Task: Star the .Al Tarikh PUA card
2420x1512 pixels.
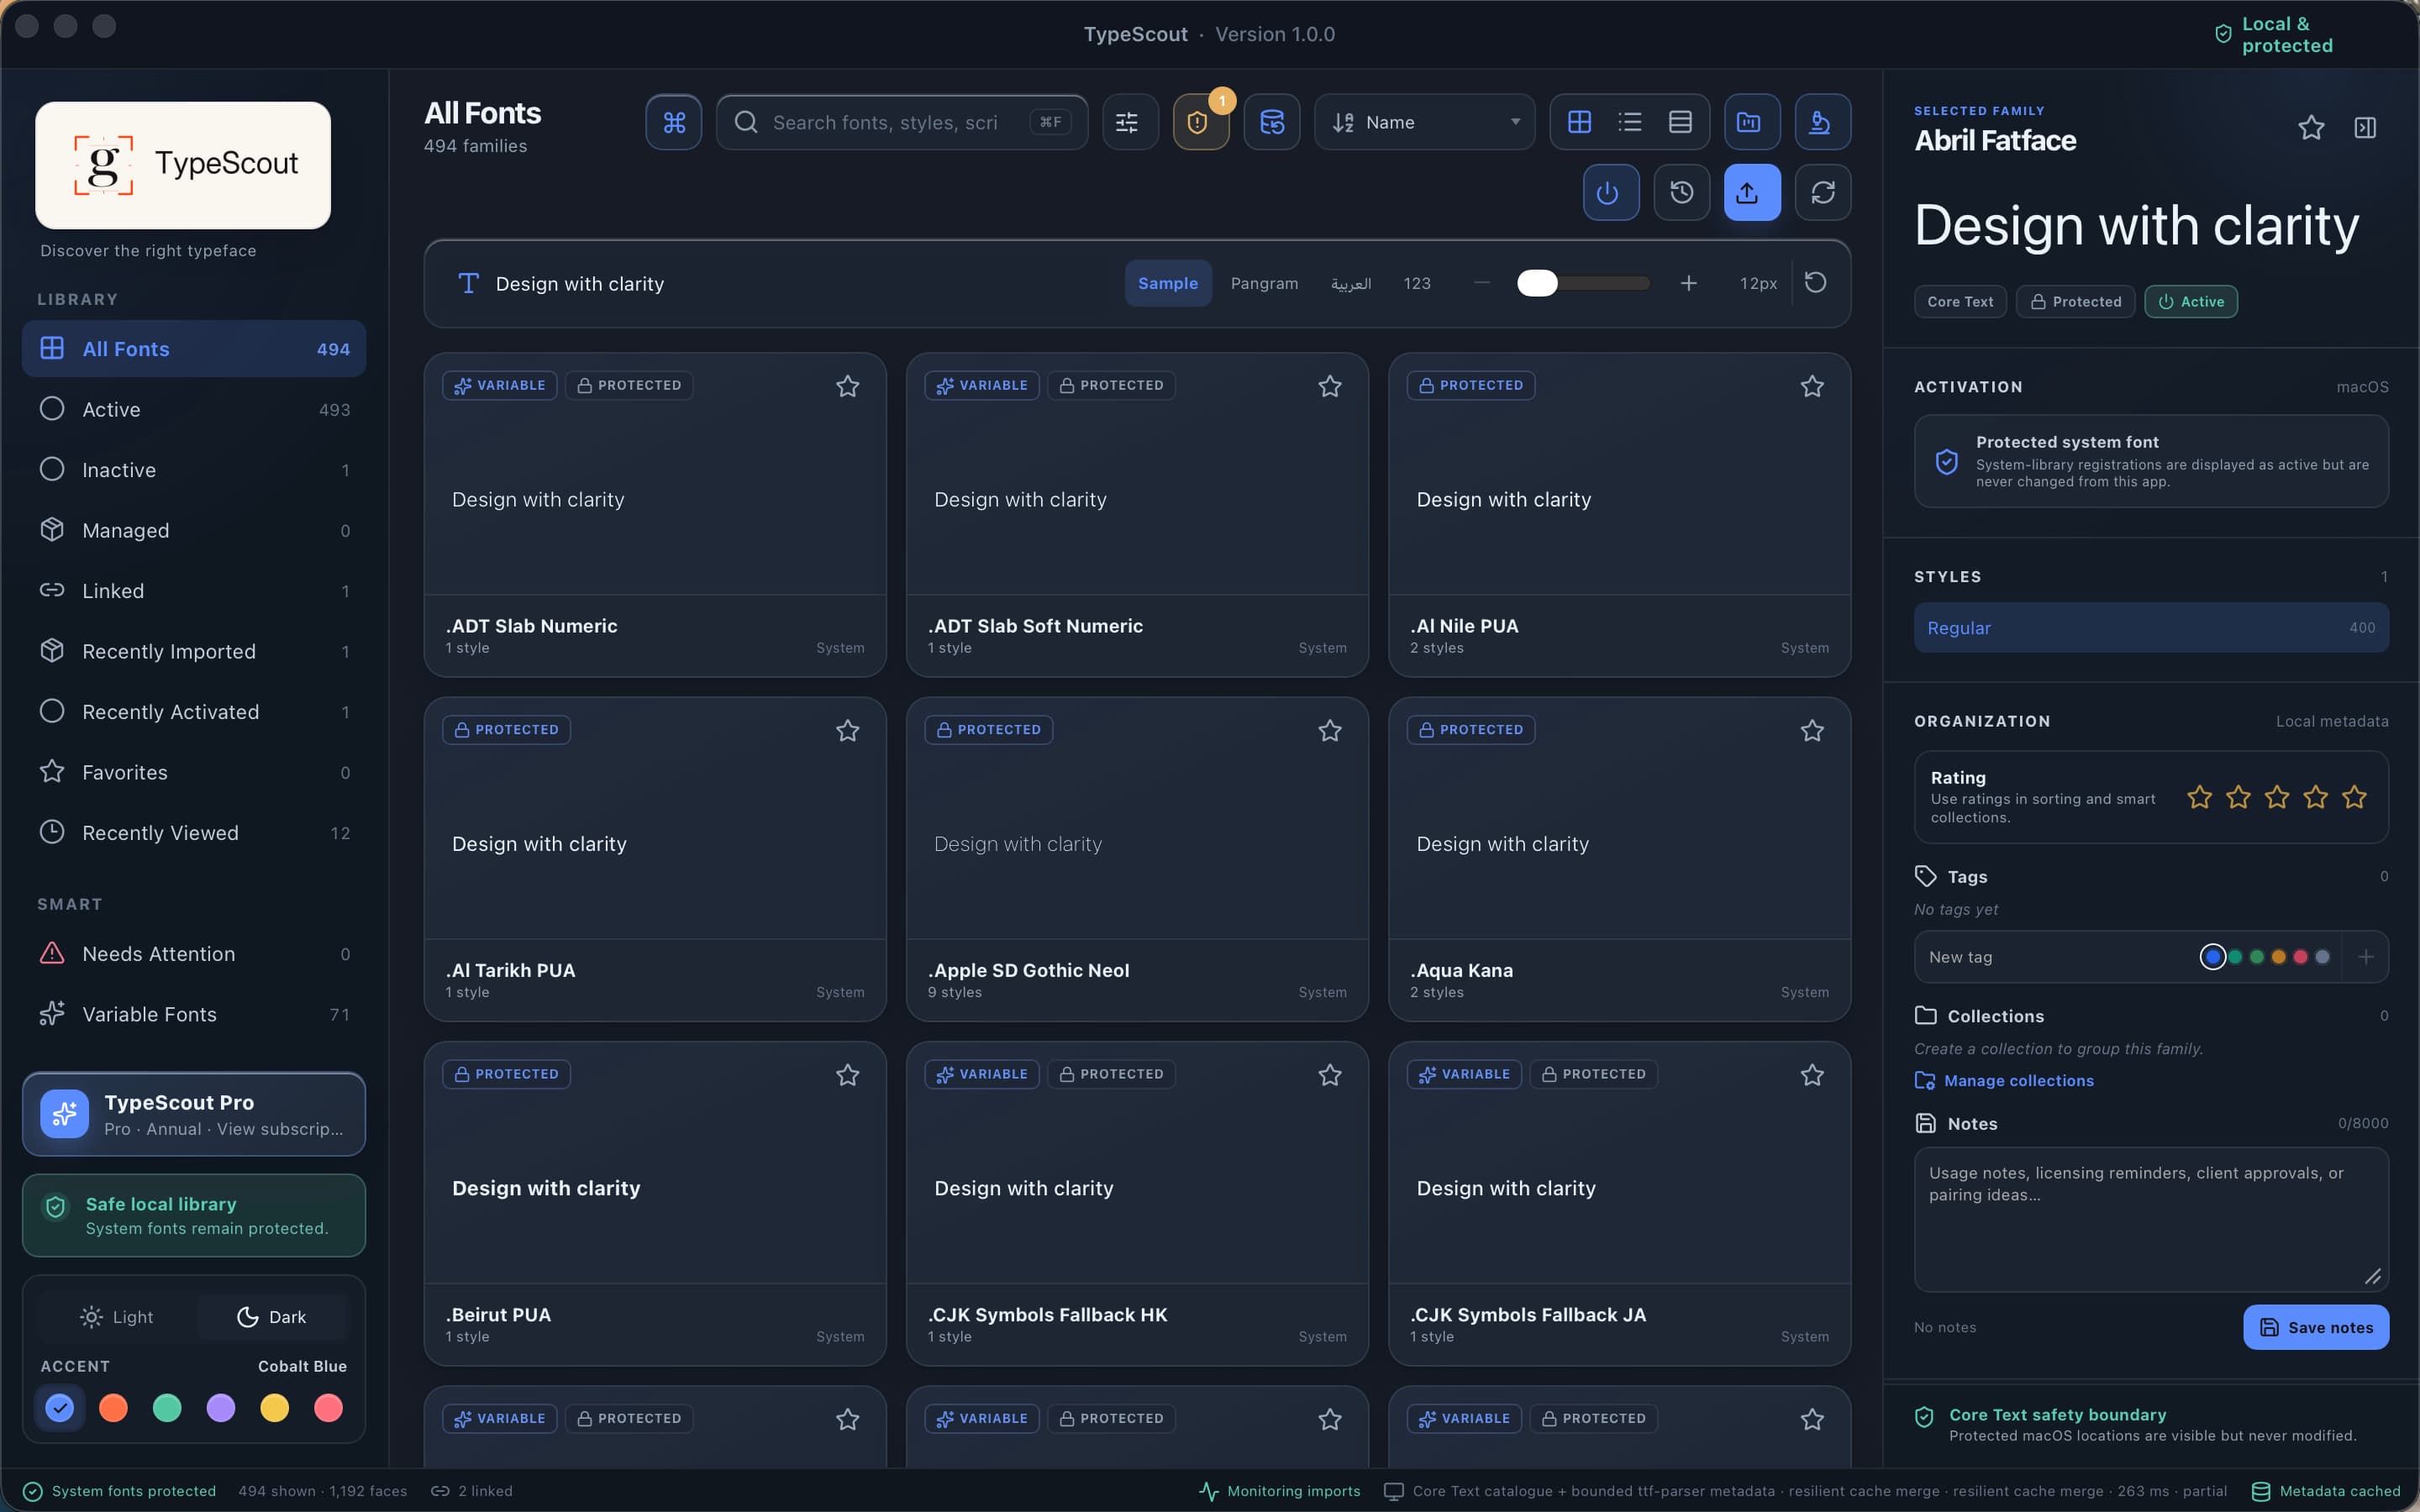Action: [x=847, y=731]
